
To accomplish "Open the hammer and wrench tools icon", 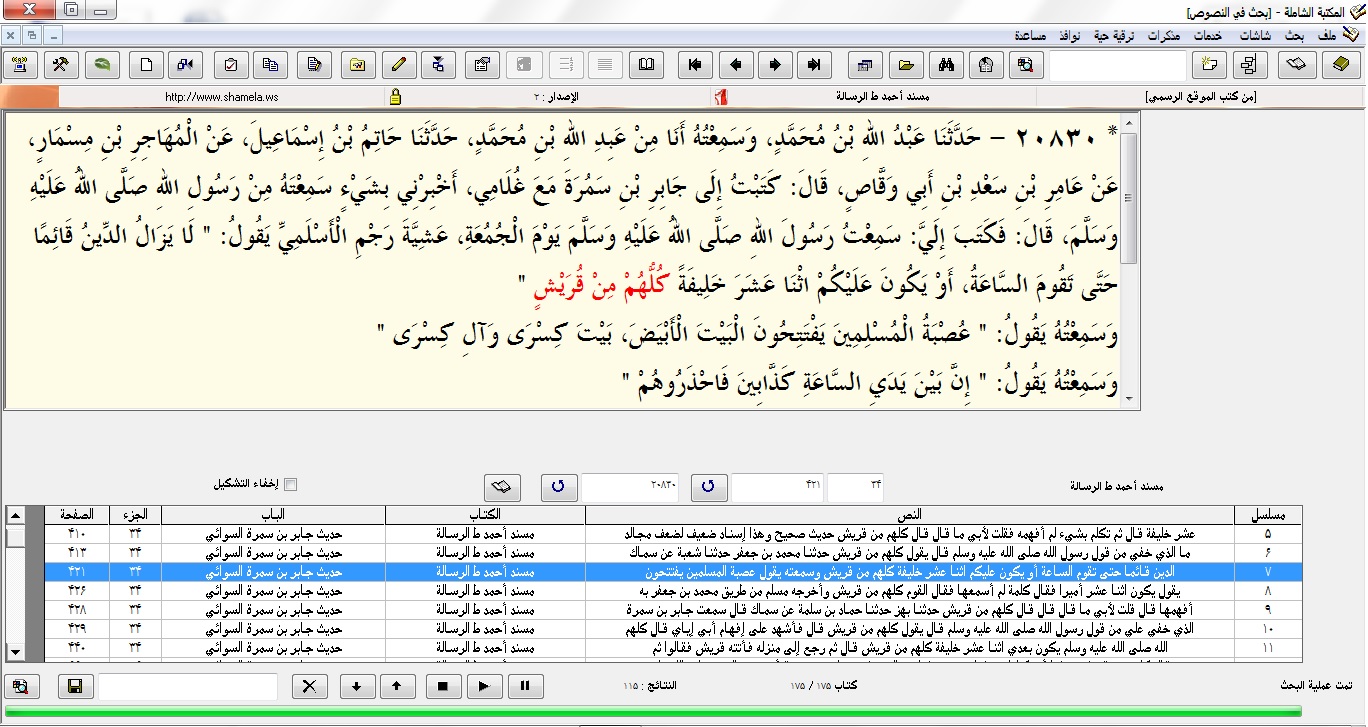I will point(61,66).
